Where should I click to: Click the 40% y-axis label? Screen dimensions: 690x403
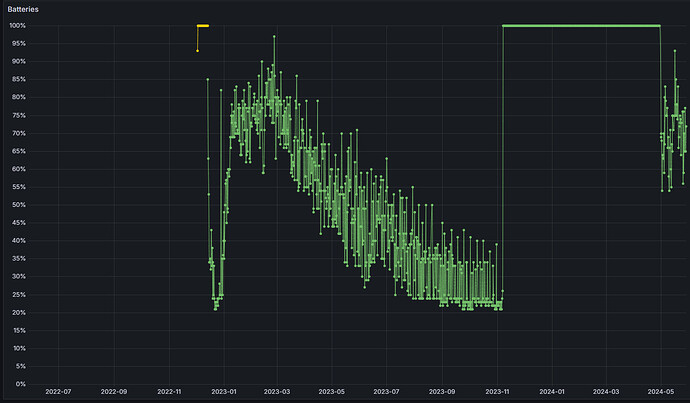(x=19, y=241)
